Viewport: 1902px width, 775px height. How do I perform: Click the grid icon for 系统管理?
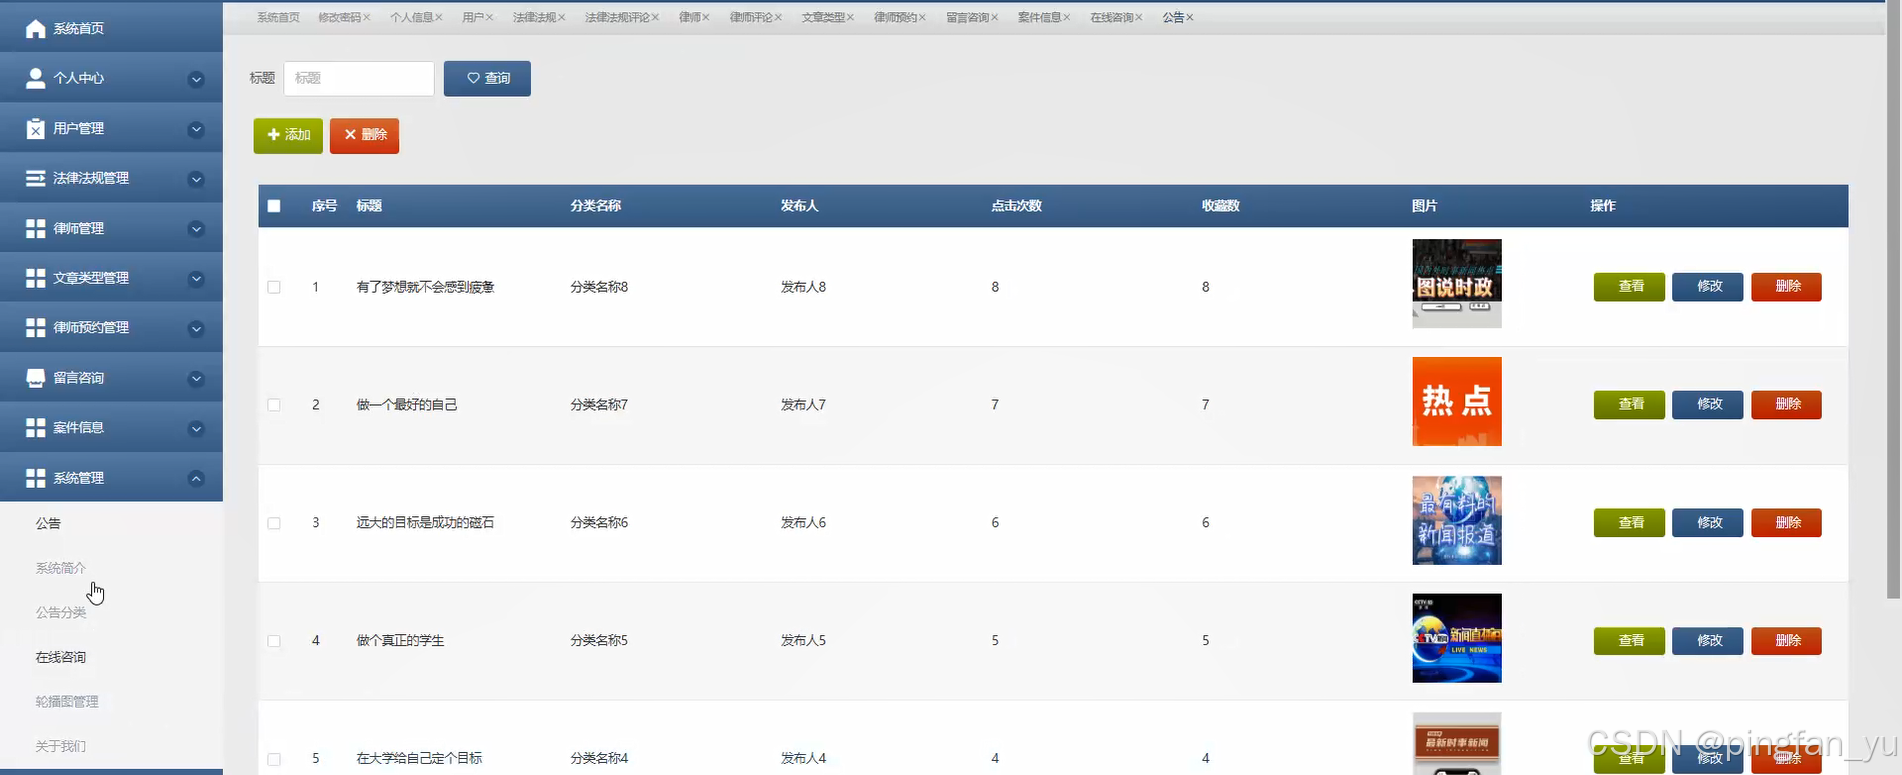[x=35, y=478]
